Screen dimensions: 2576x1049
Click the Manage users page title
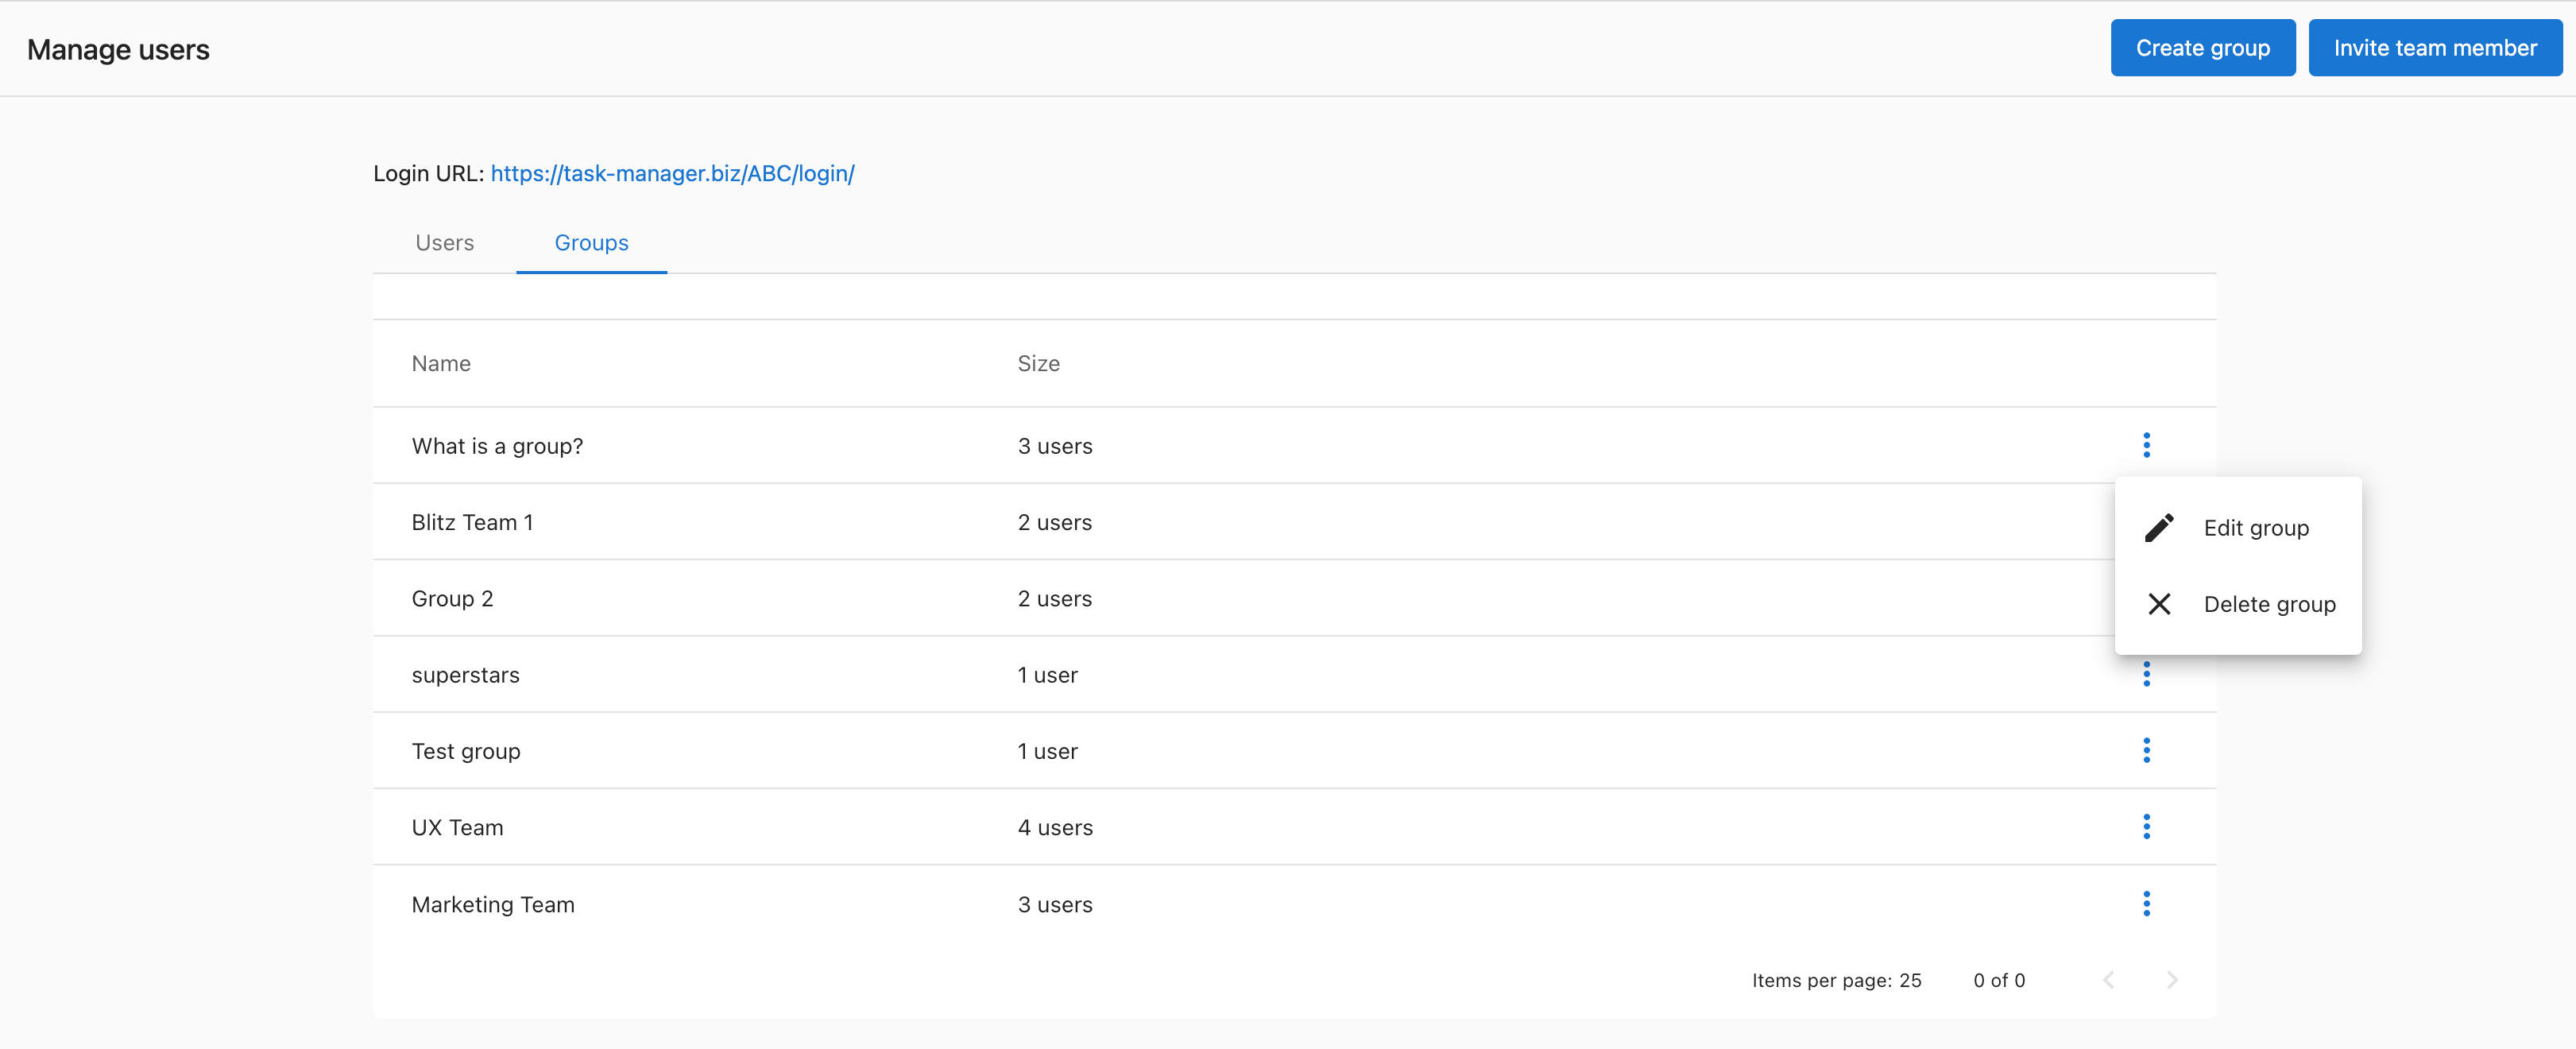click(118, 50)
